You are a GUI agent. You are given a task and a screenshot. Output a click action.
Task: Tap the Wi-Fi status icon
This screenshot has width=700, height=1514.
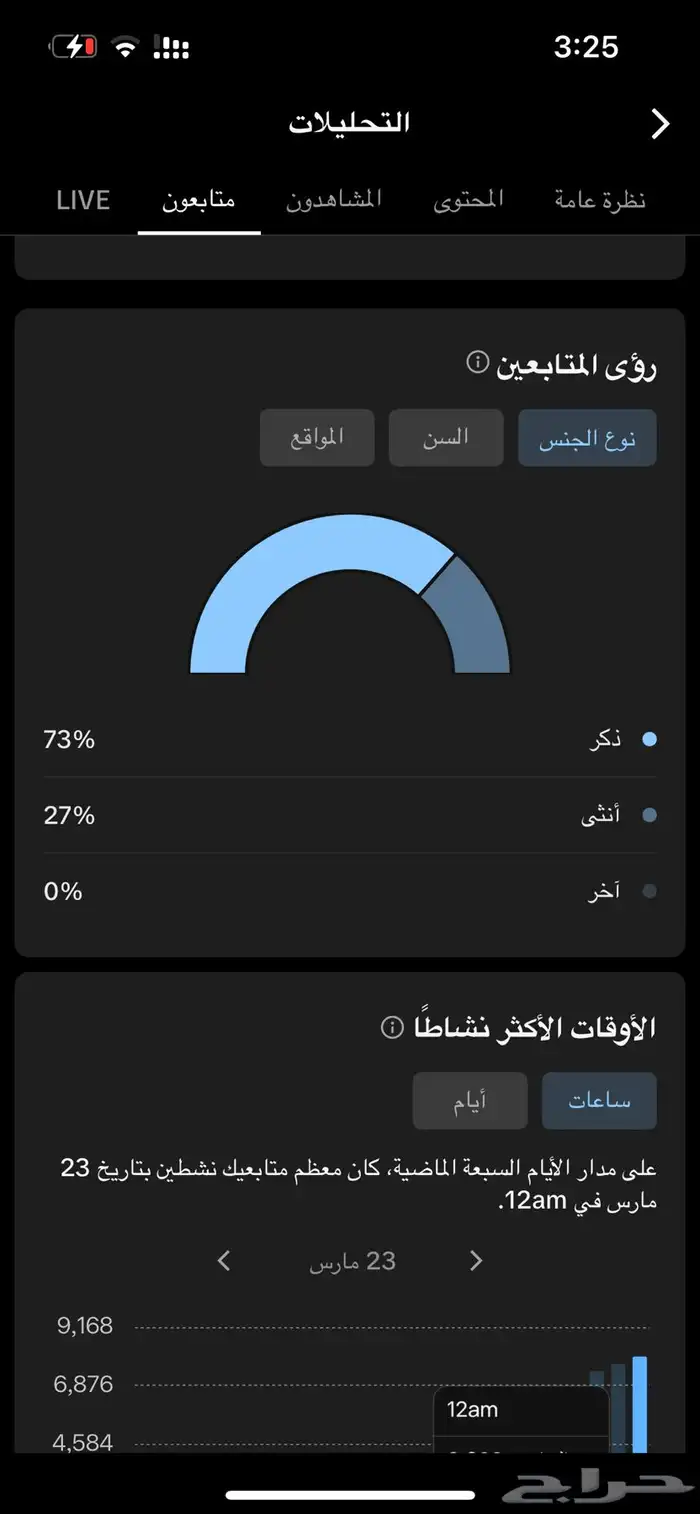click(125, 47)
